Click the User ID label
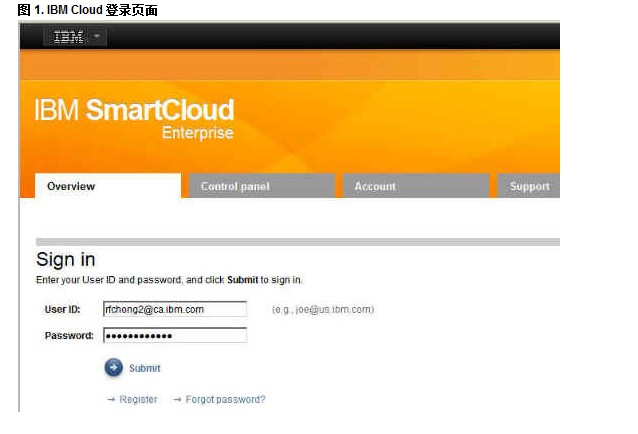This screenshot has height=434, width=638. click(62, 310)
